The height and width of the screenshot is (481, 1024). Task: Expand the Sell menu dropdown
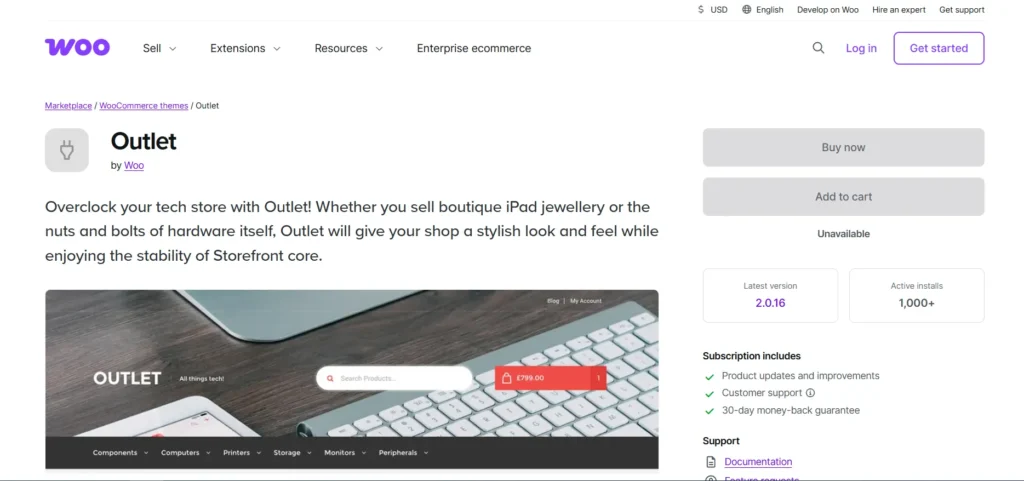click(x=160, y=48)
